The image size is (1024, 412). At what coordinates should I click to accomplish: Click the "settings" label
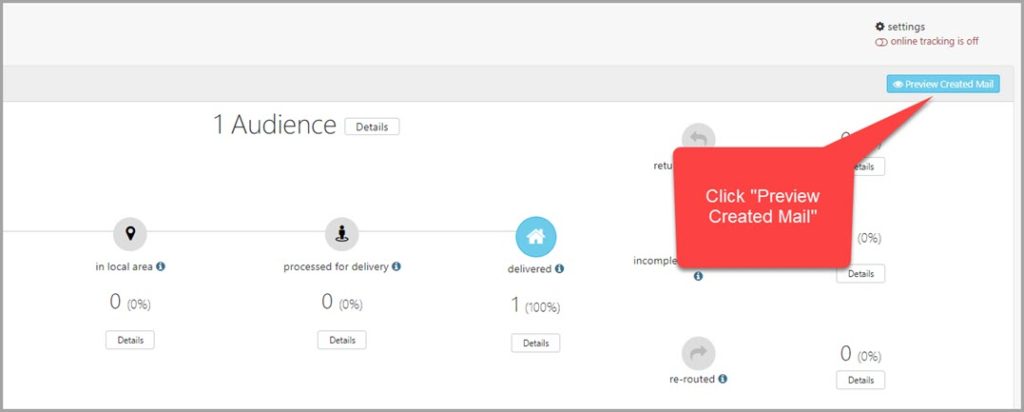pos(906,27)
